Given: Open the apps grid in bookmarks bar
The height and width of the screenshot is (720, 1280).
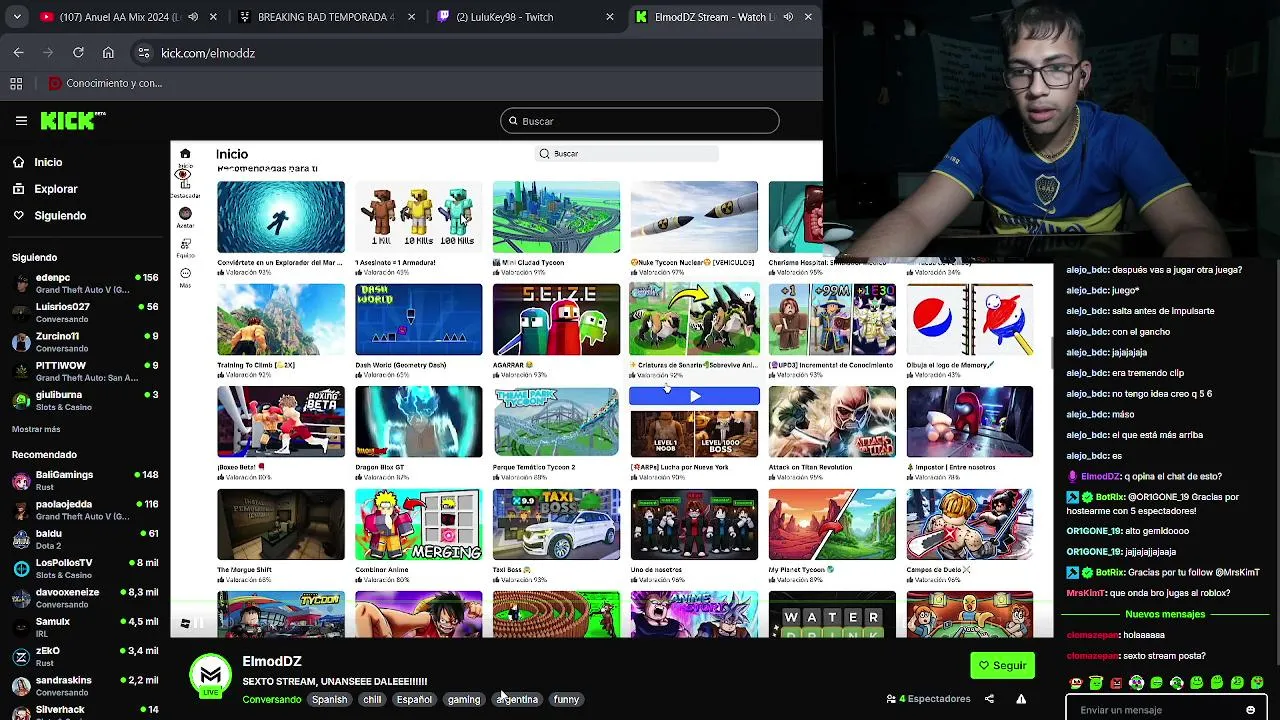Looking at the screenshot, I should (16, 84).
